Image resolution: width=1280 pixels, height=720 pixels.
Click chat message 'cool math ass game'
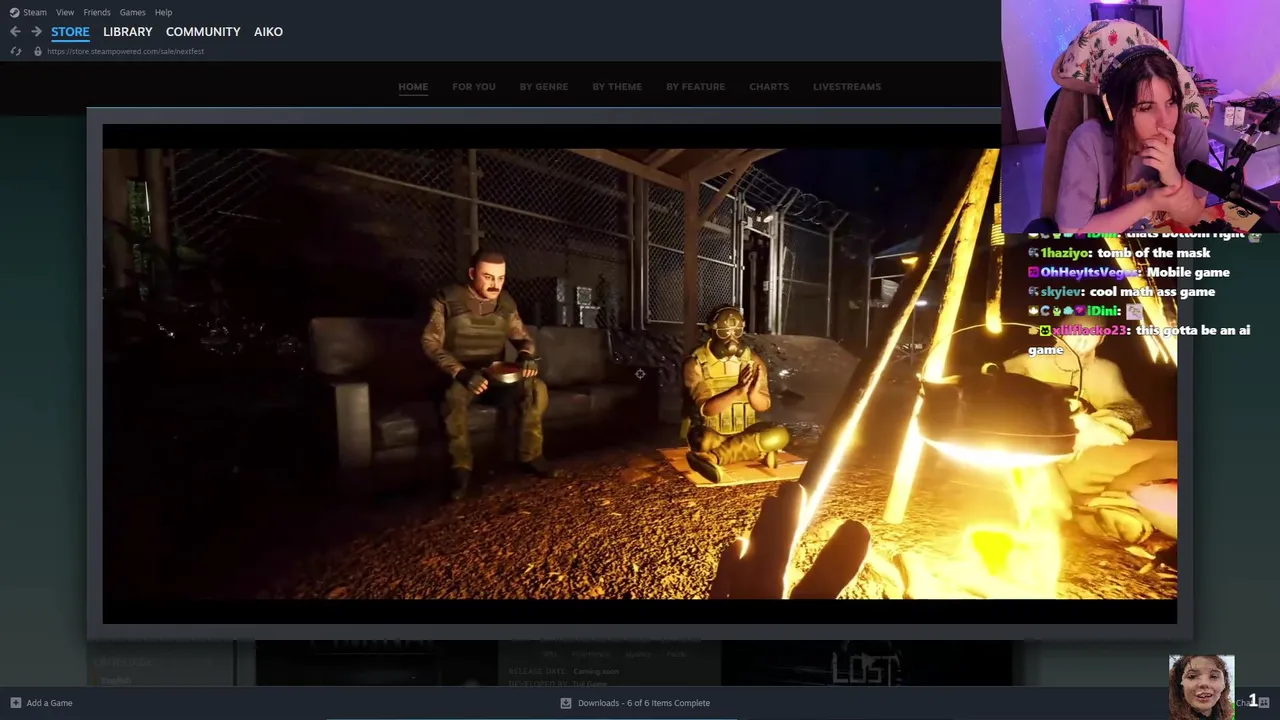tap(1152, 292)
